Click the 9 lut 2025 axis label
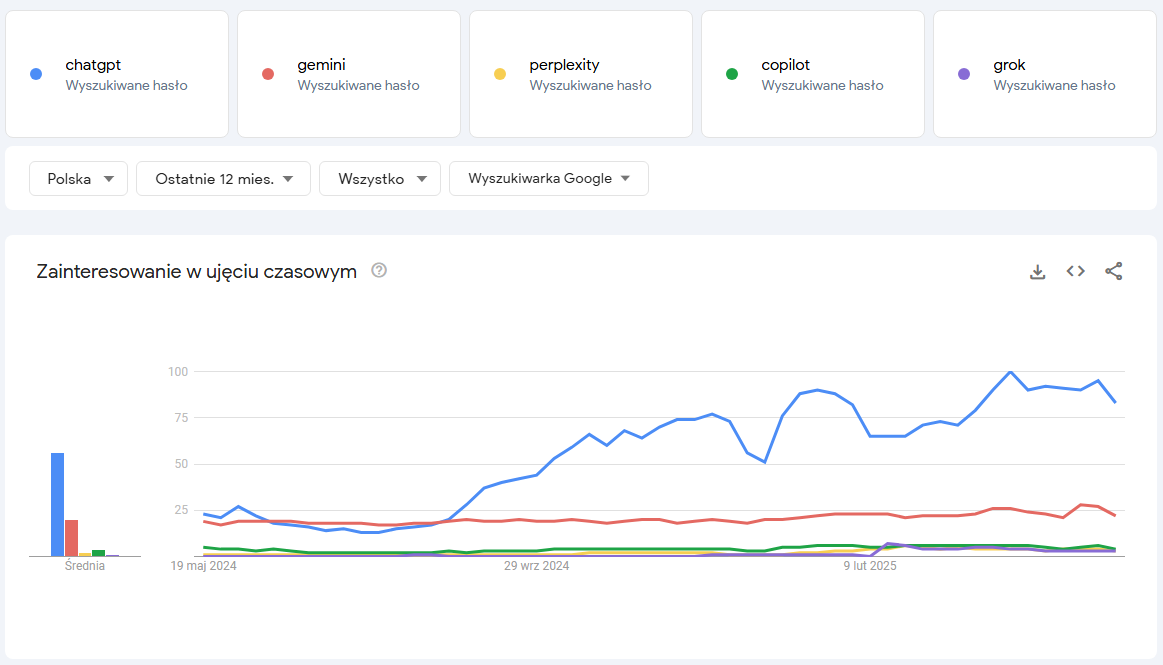The image size is (1163, 665). pyautogui.click(x=869, y=566)
